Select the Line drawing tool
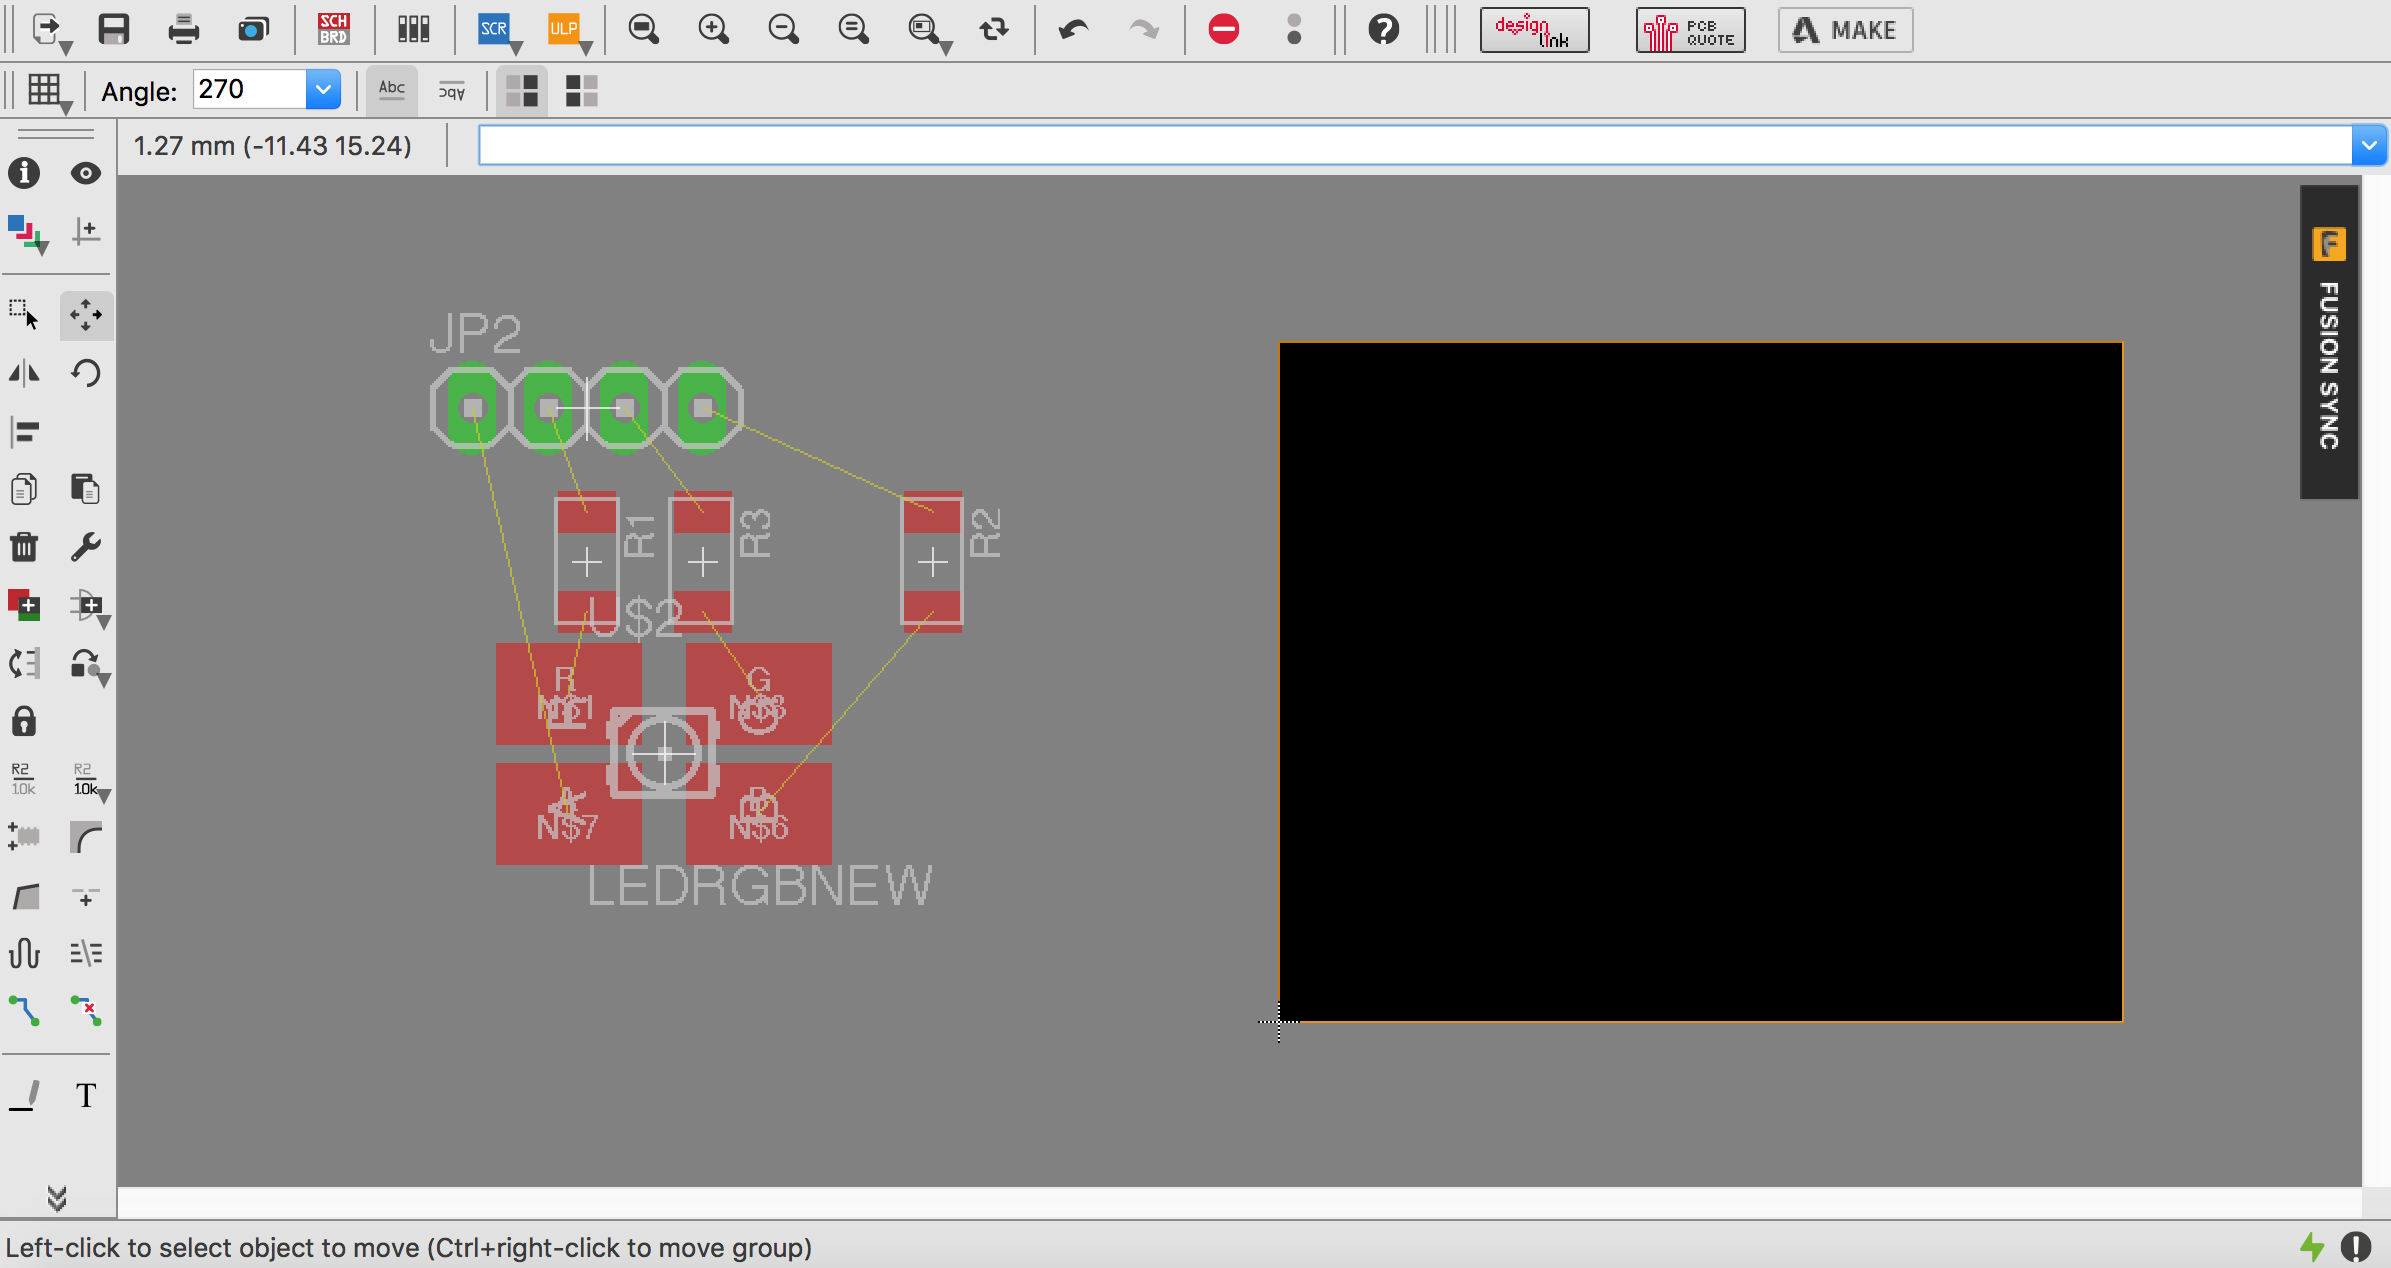The width and height of the screenshot is (2391, 1268). point(24,1096)
